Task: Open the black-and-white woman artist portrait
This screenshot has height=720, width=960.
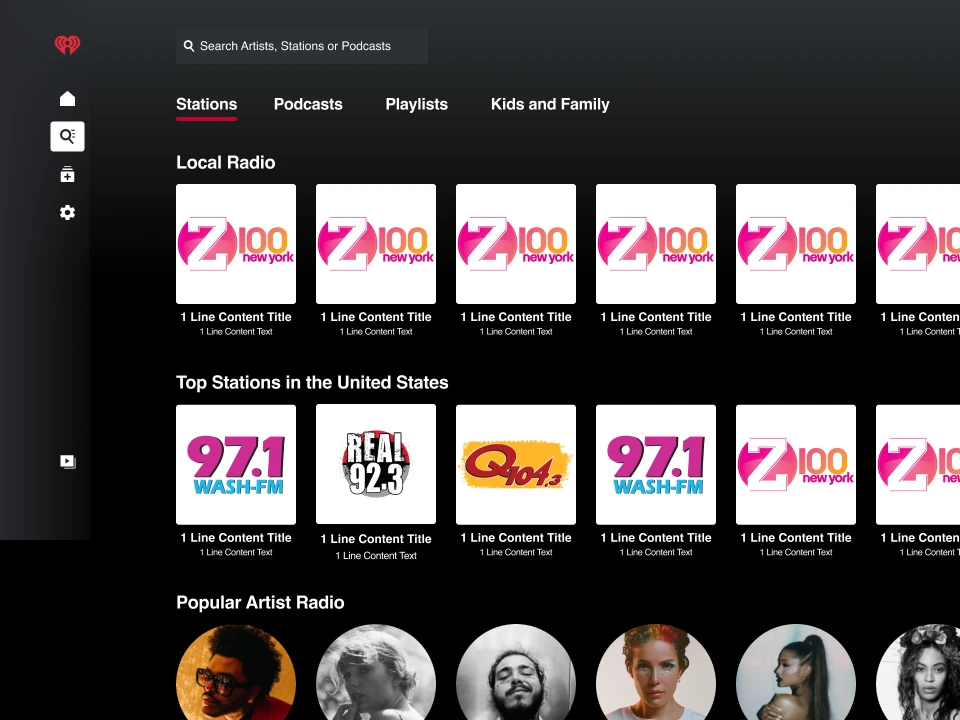Action: 376,672
